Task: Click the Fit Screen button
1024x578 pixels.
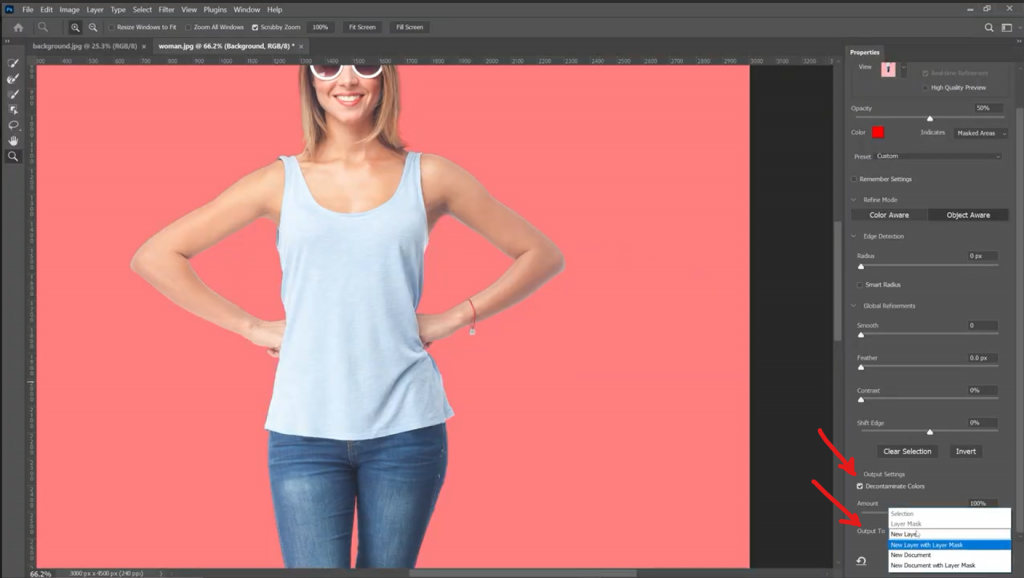Action: tap(362, 27)
